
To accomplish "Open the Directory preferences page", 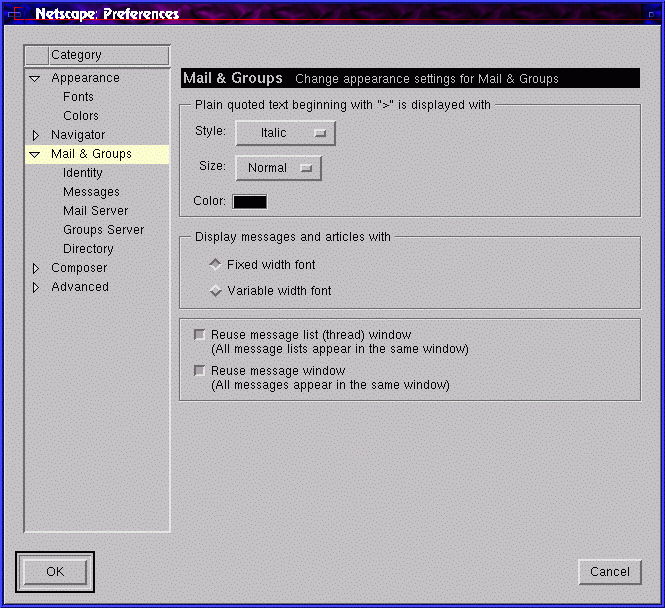I will click(x=88, y=249).
